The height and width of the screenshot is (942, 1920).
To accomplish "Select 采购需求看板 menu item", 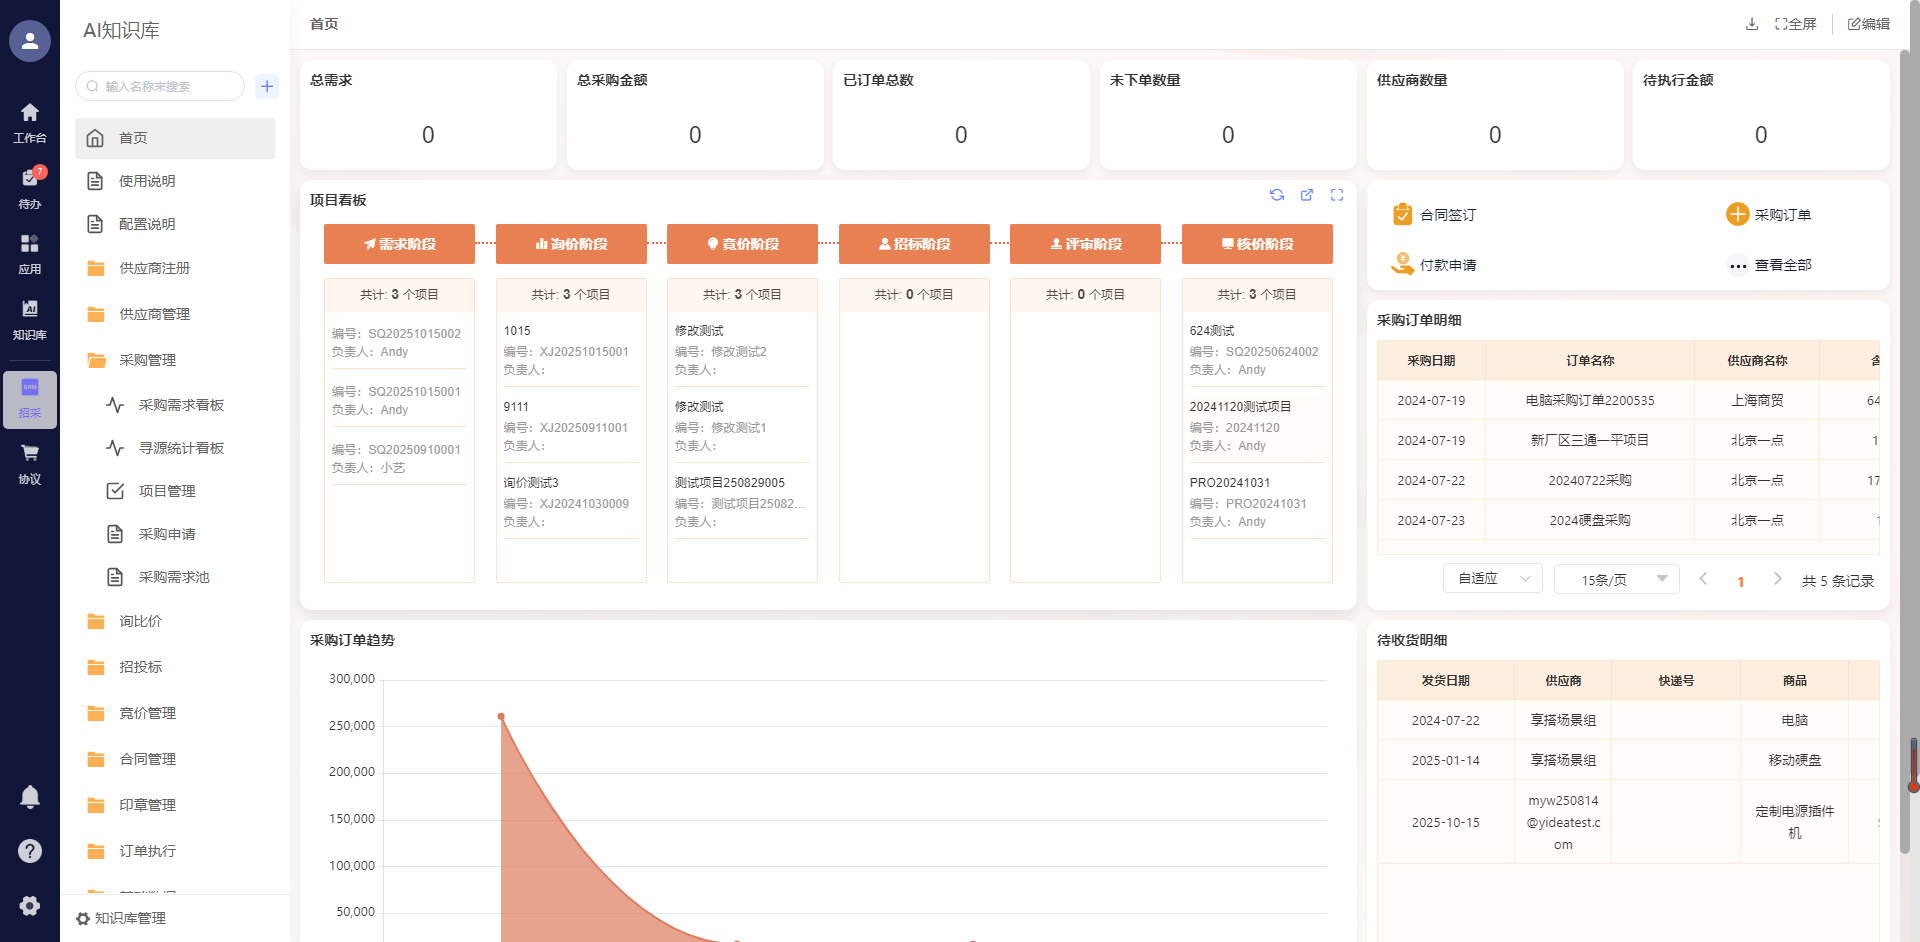I will (181, 405).
